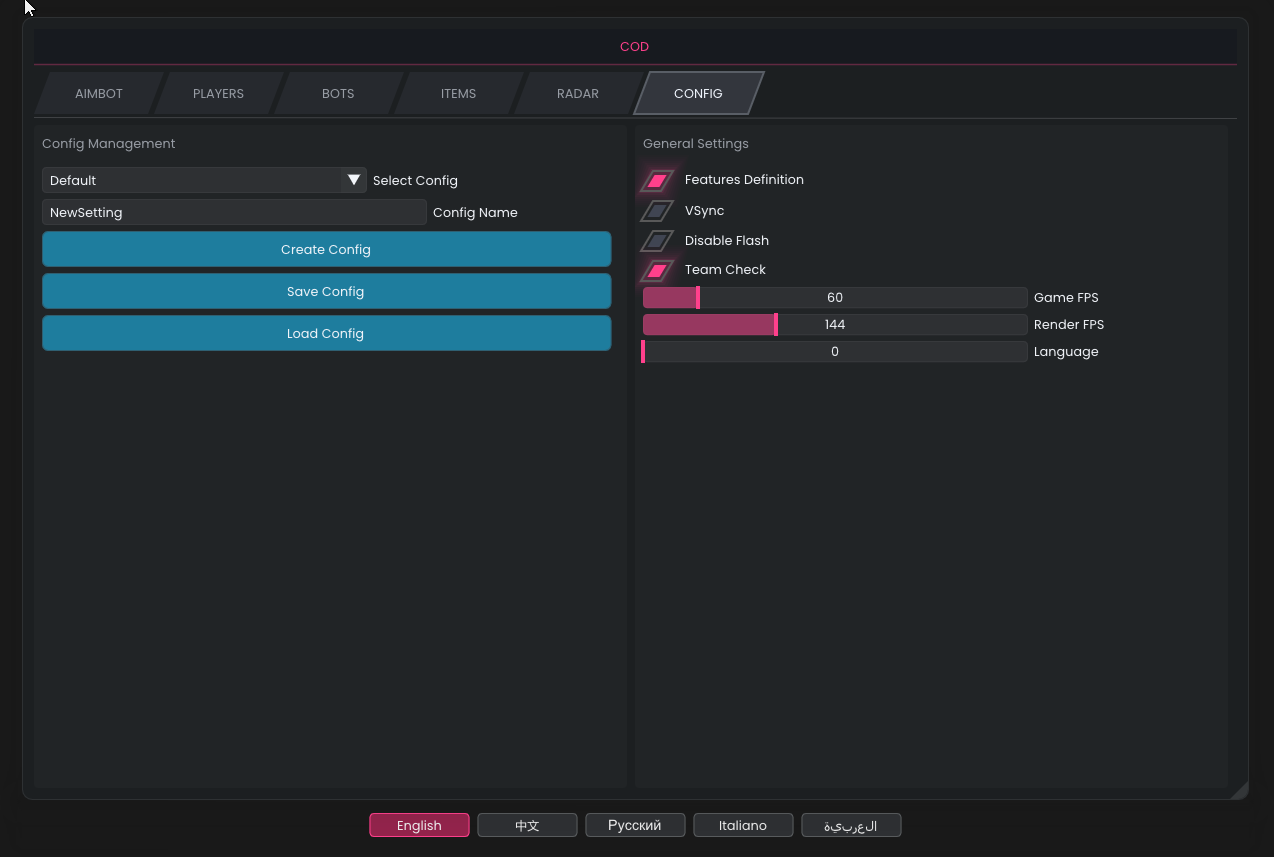Load the selected config

click(x=326, y=334)
